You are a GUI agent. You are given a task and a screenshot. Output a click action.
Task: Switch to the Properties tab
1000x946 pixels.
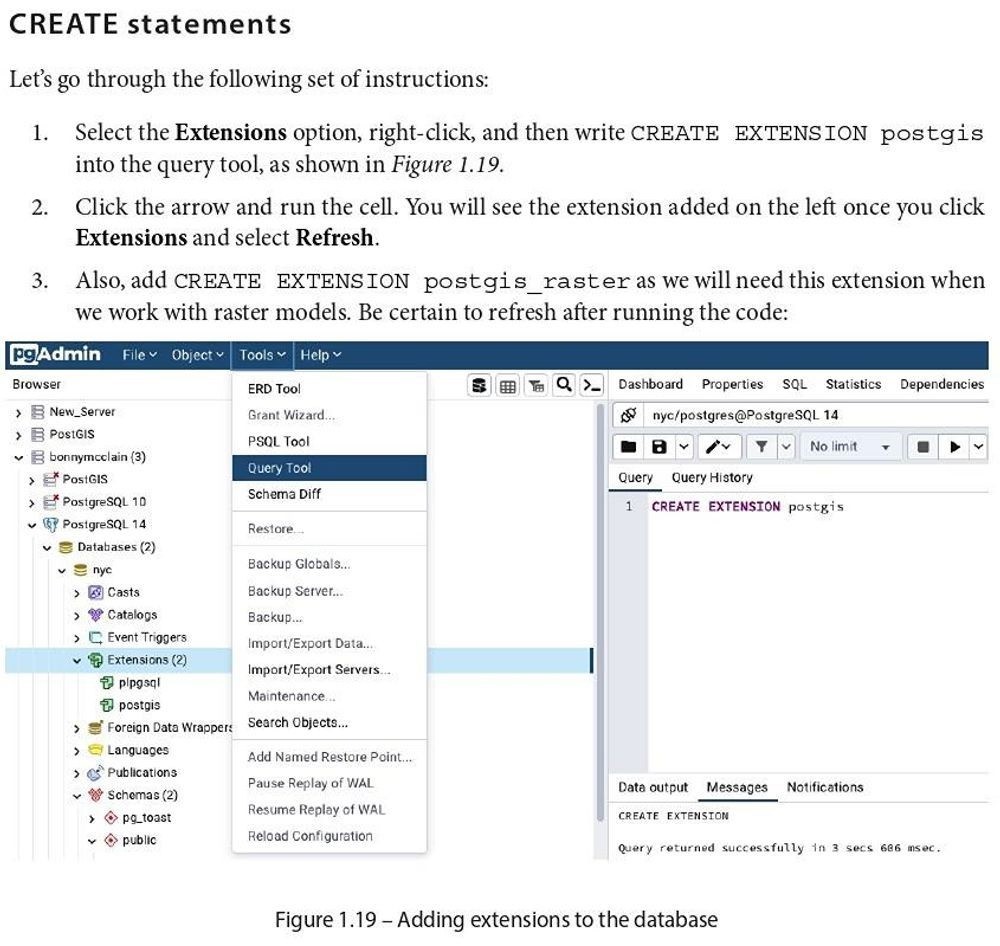click(732, 384)
